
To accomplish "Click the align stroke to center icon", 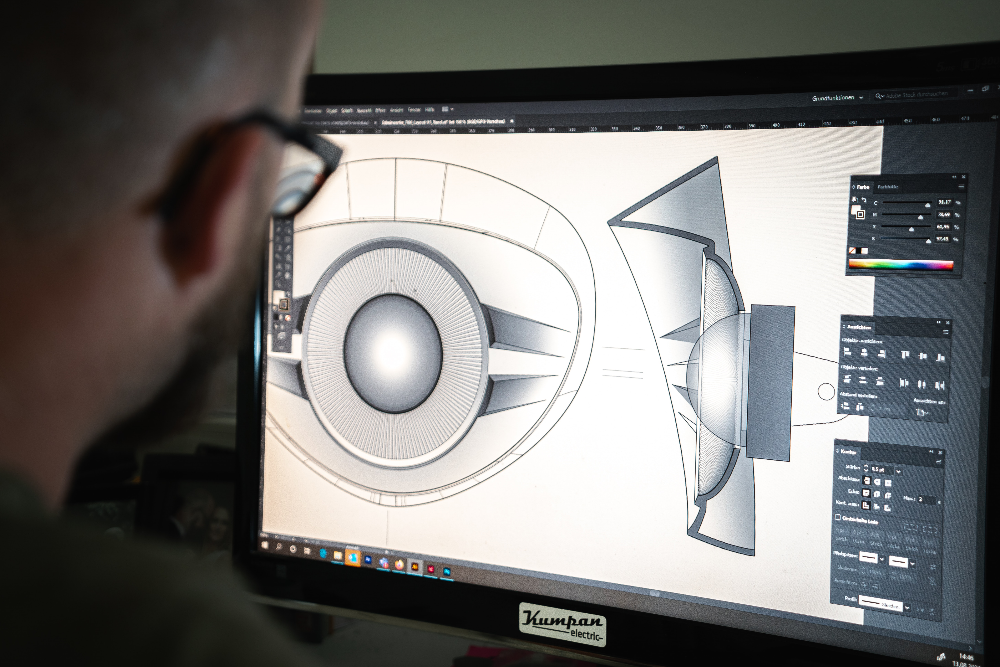I will coord(865,506).
